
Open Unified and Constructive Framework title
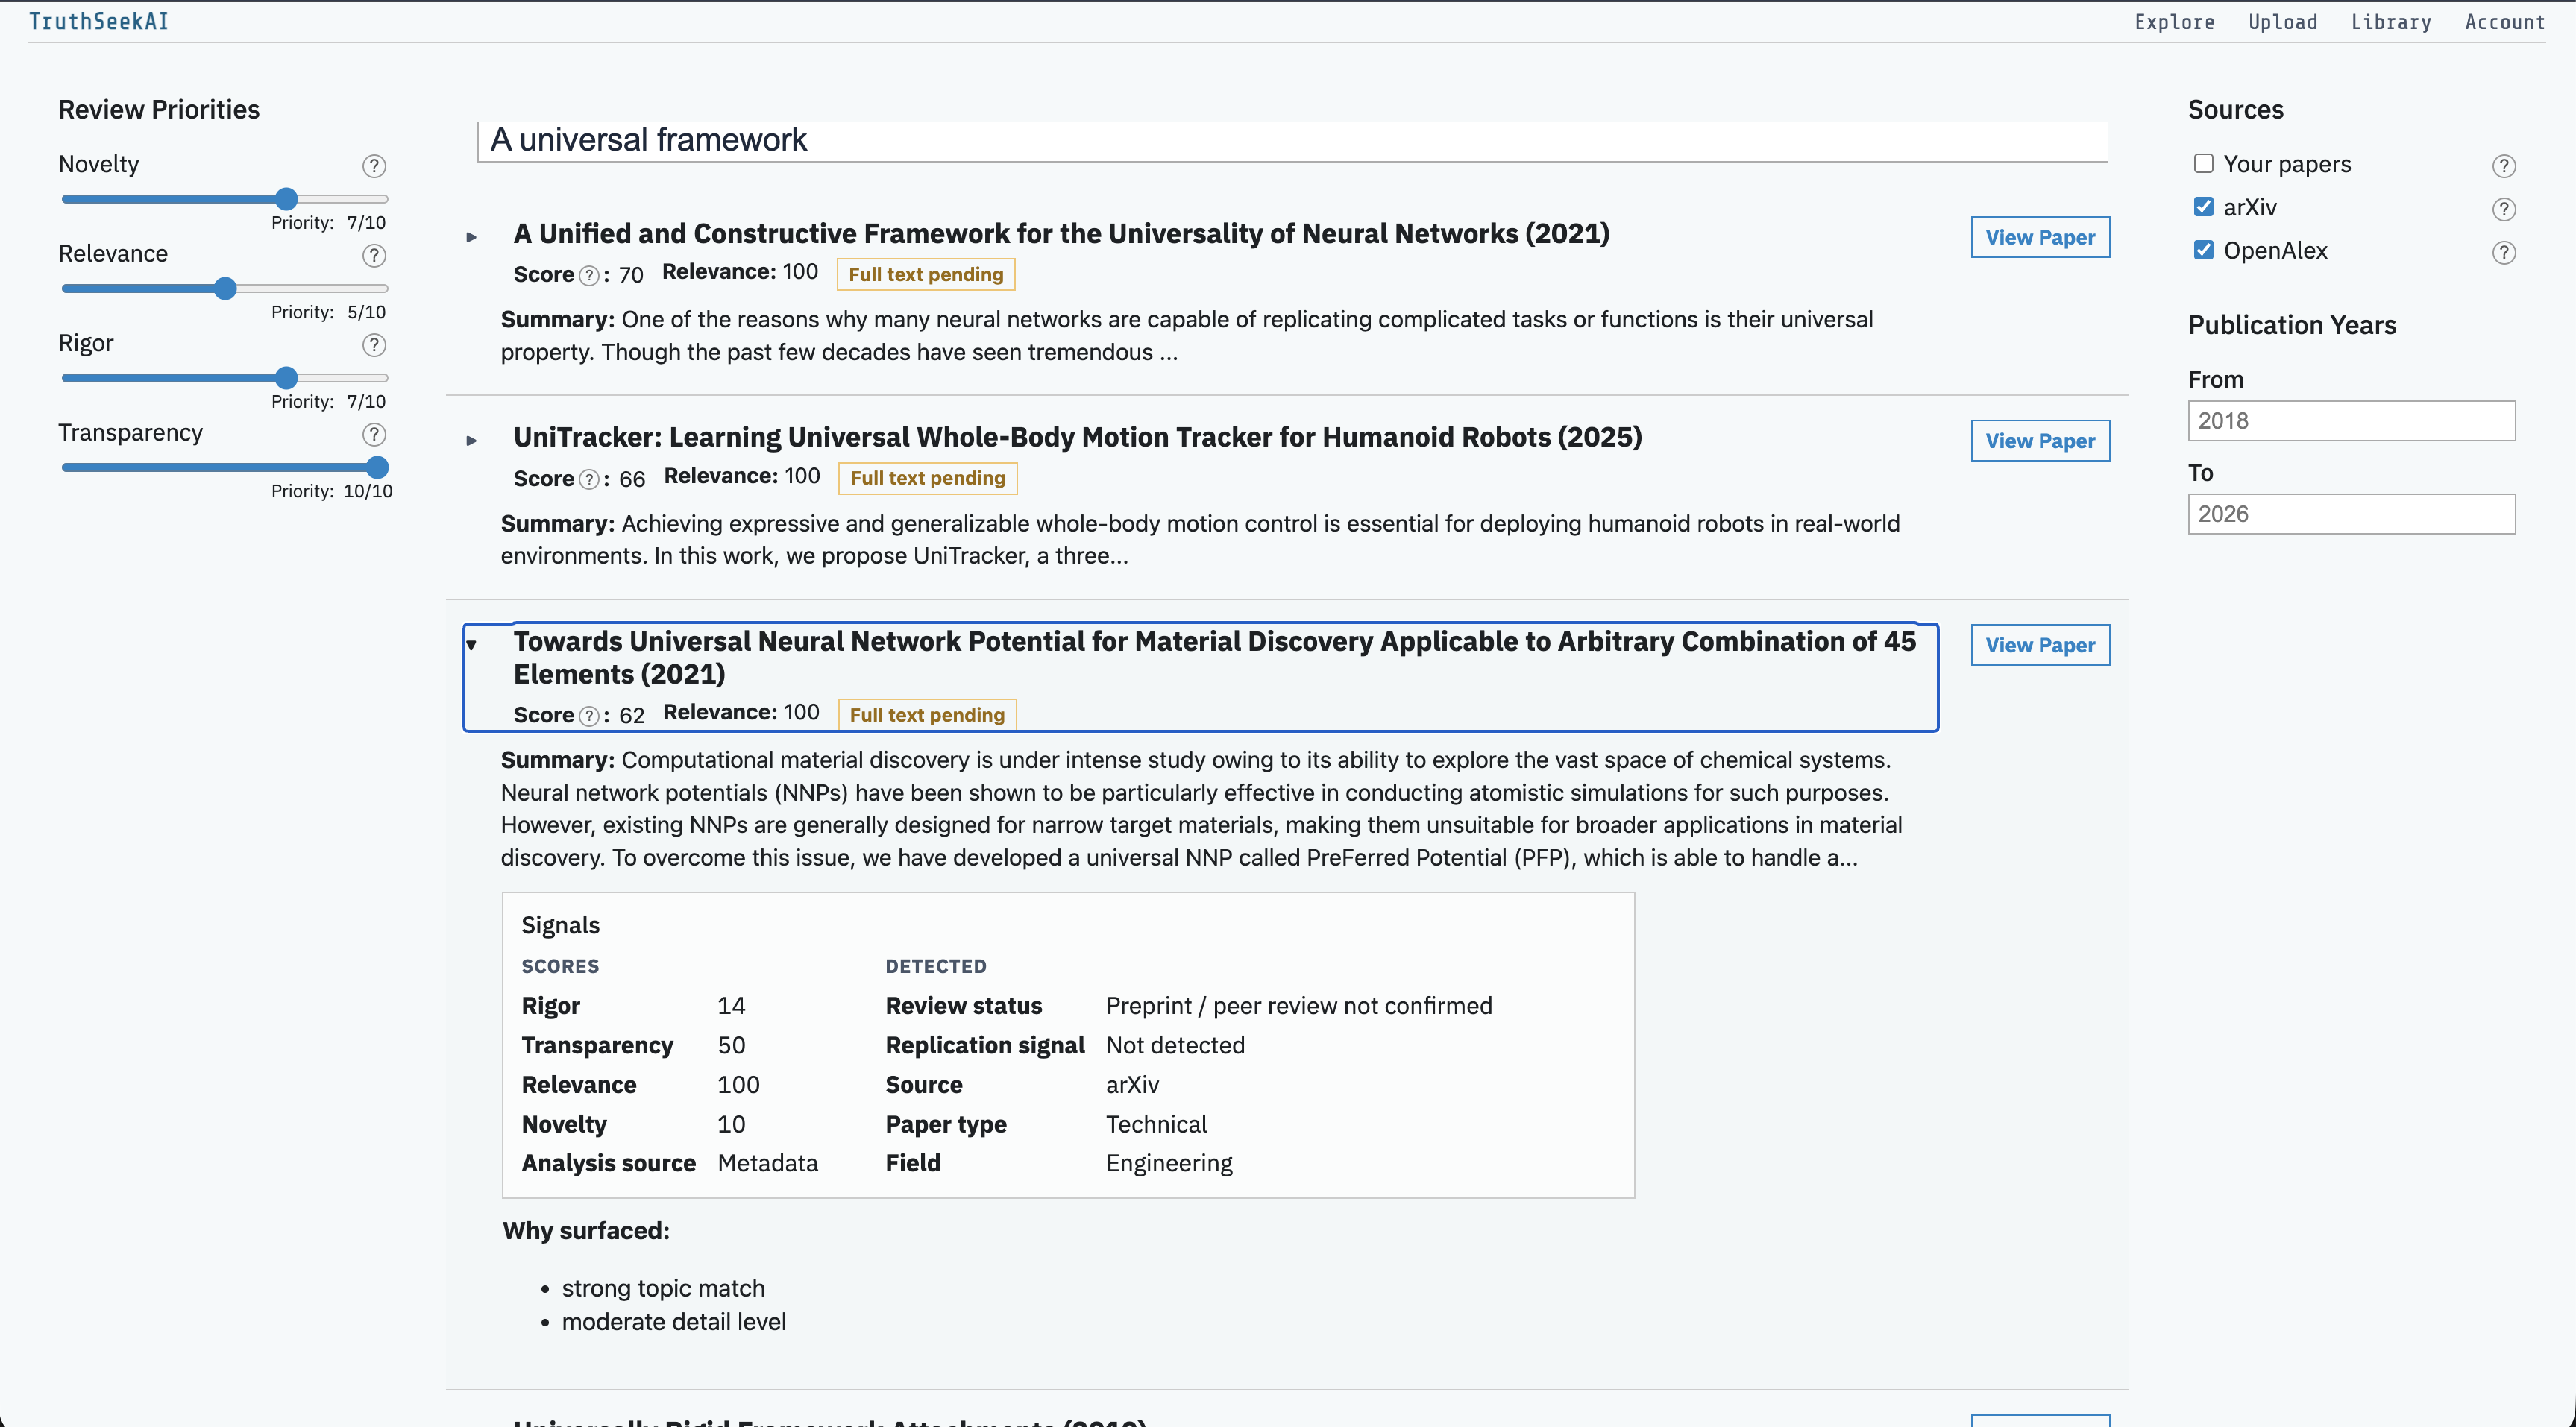(1061, 234)
